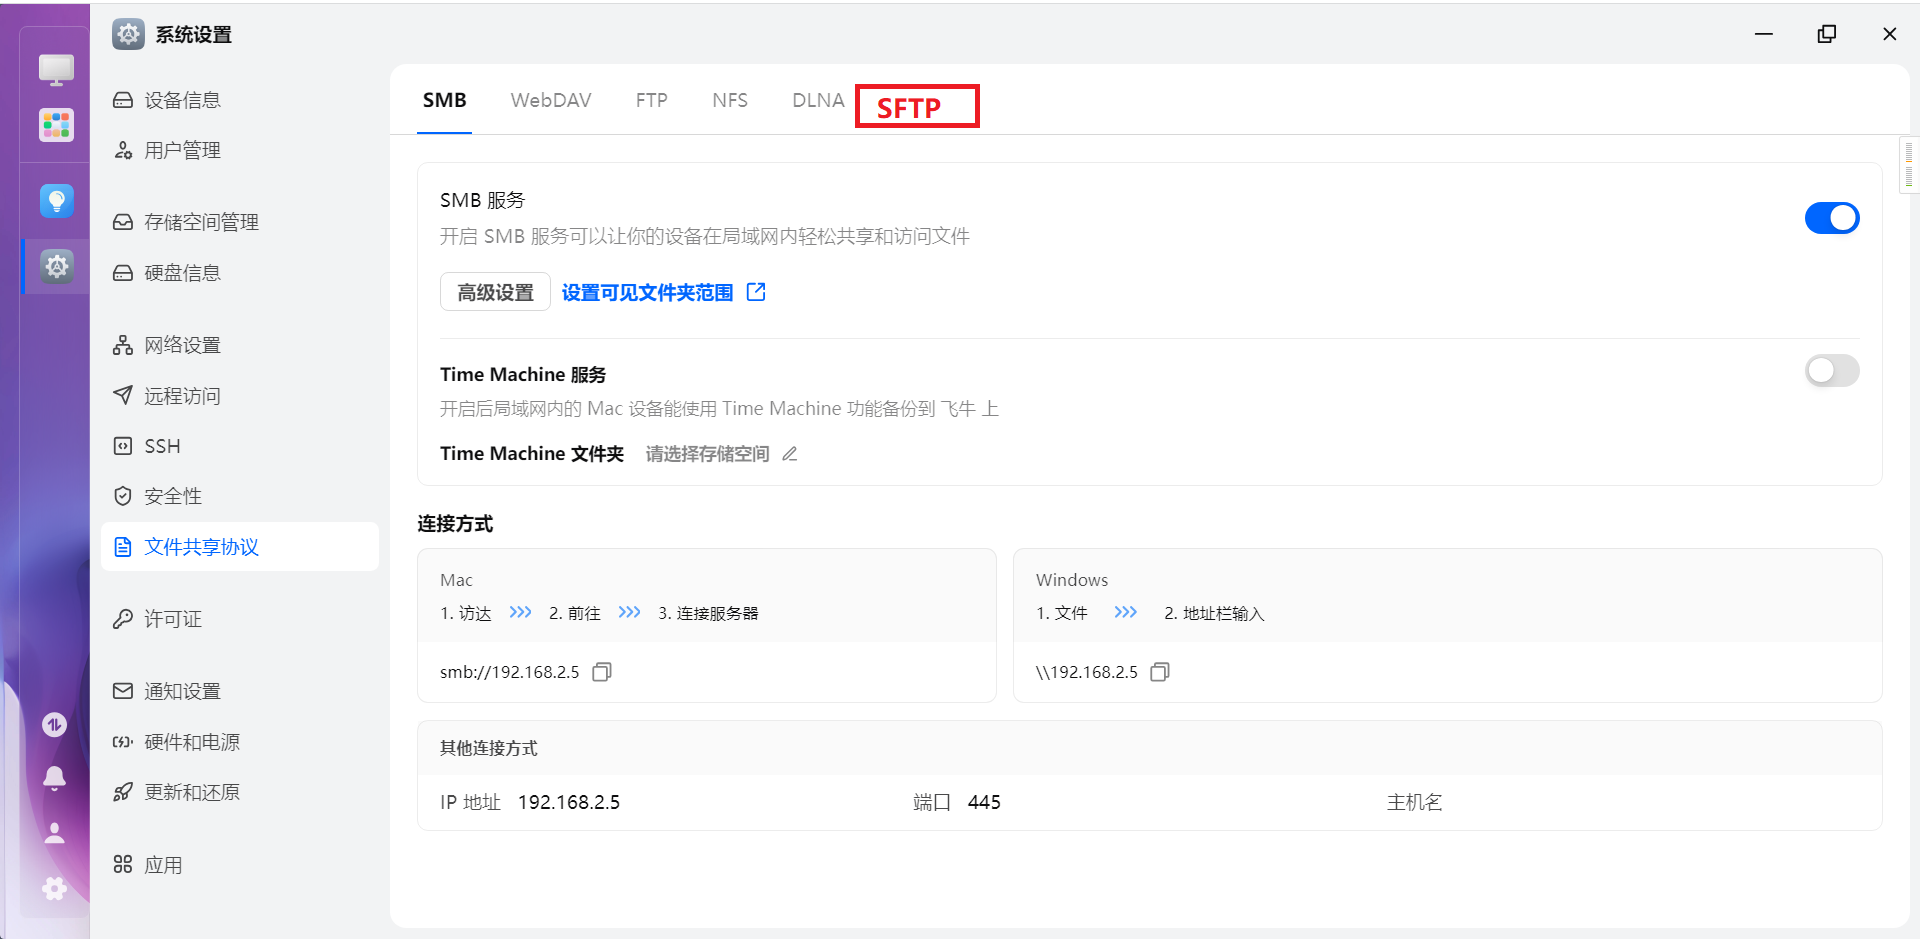The image size is (1920, 939).
Task: Open the lightbulb tips app in dock
Action: 56,201
